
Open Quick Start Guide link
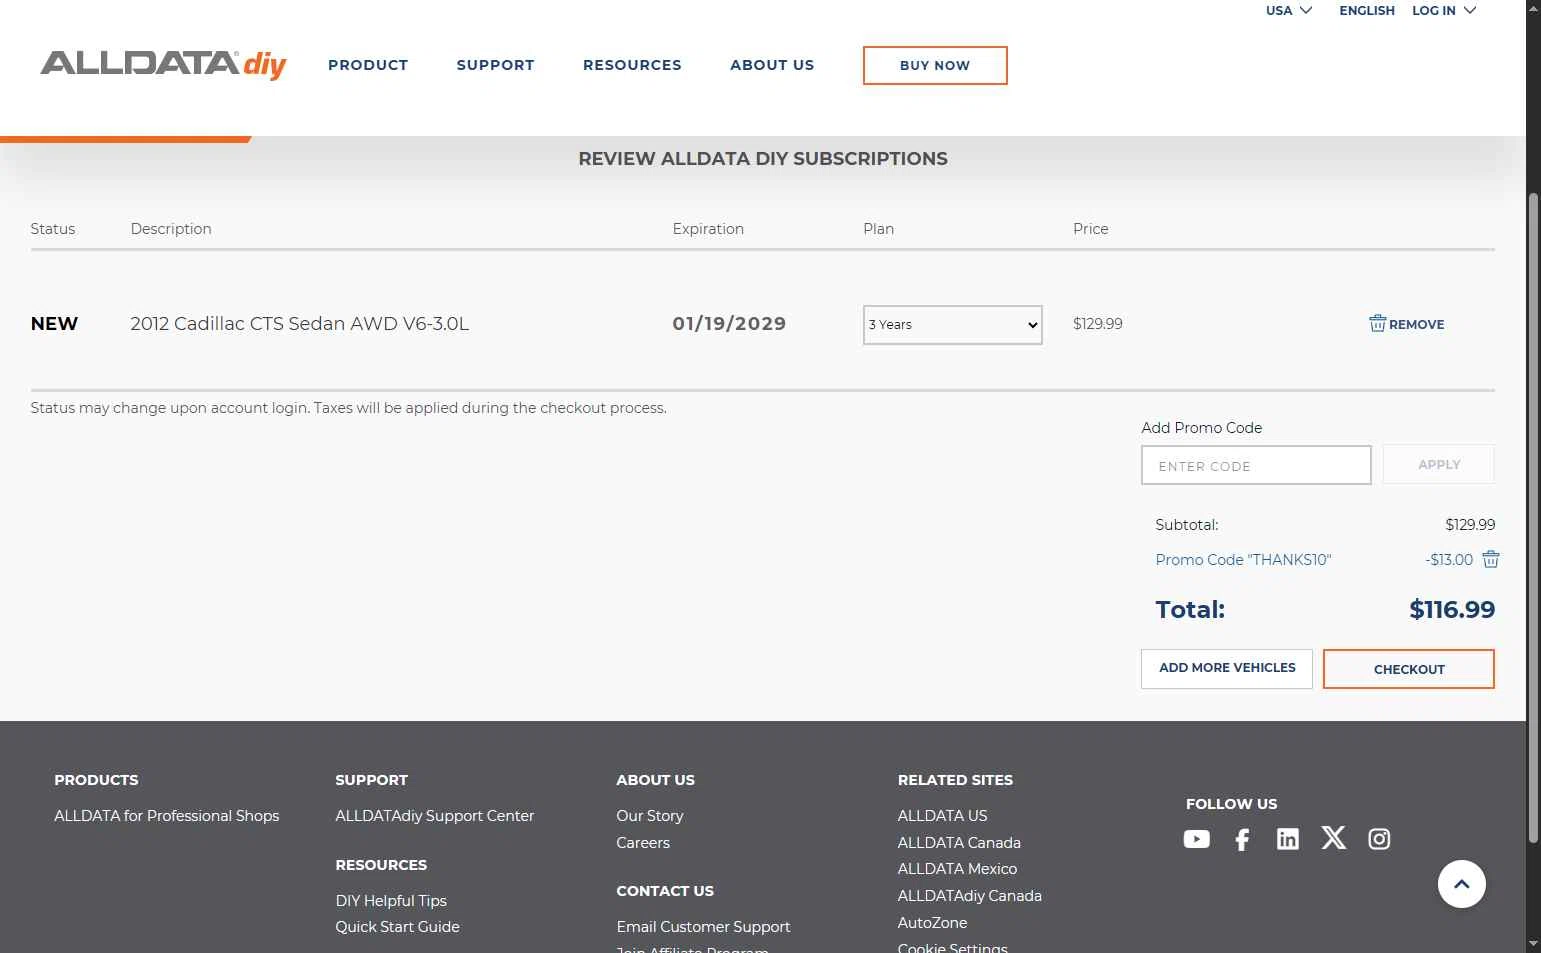(x=397, y=927)
